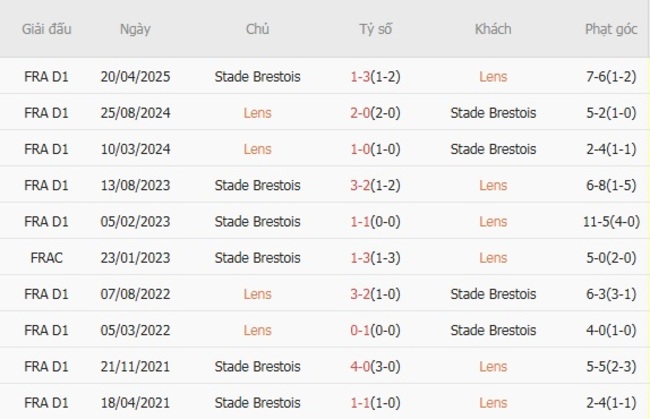
Task: Open the 3-2 score on 13/08/2023
Action: [362, 185]
